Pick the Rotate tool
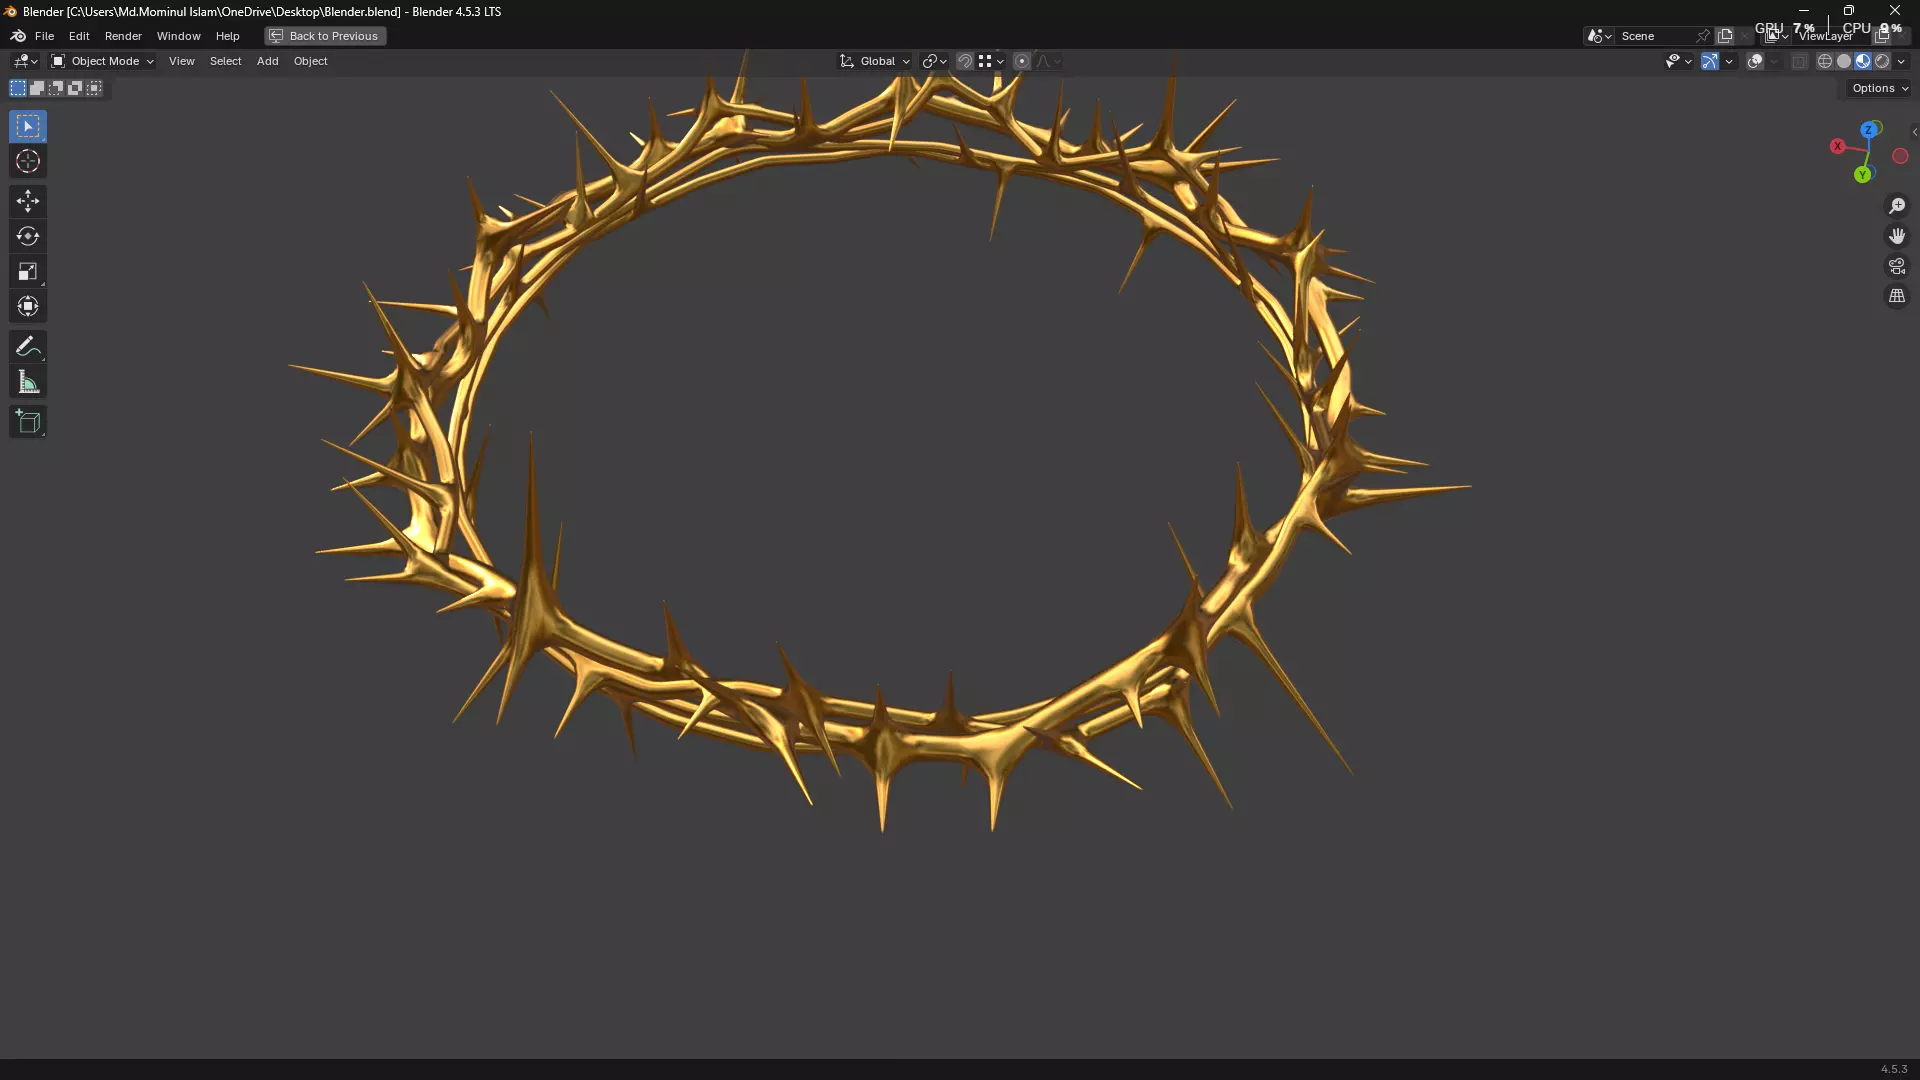Image resolution: width=1920 pixels, height=1080 pixels. coord(28,236)
